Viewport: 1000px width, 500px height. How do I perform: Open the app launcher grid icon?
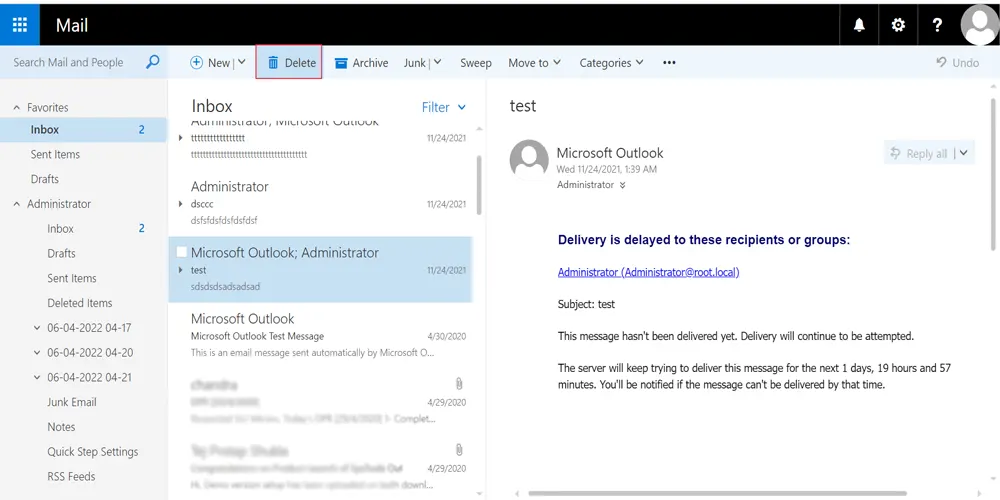point(20,25)
